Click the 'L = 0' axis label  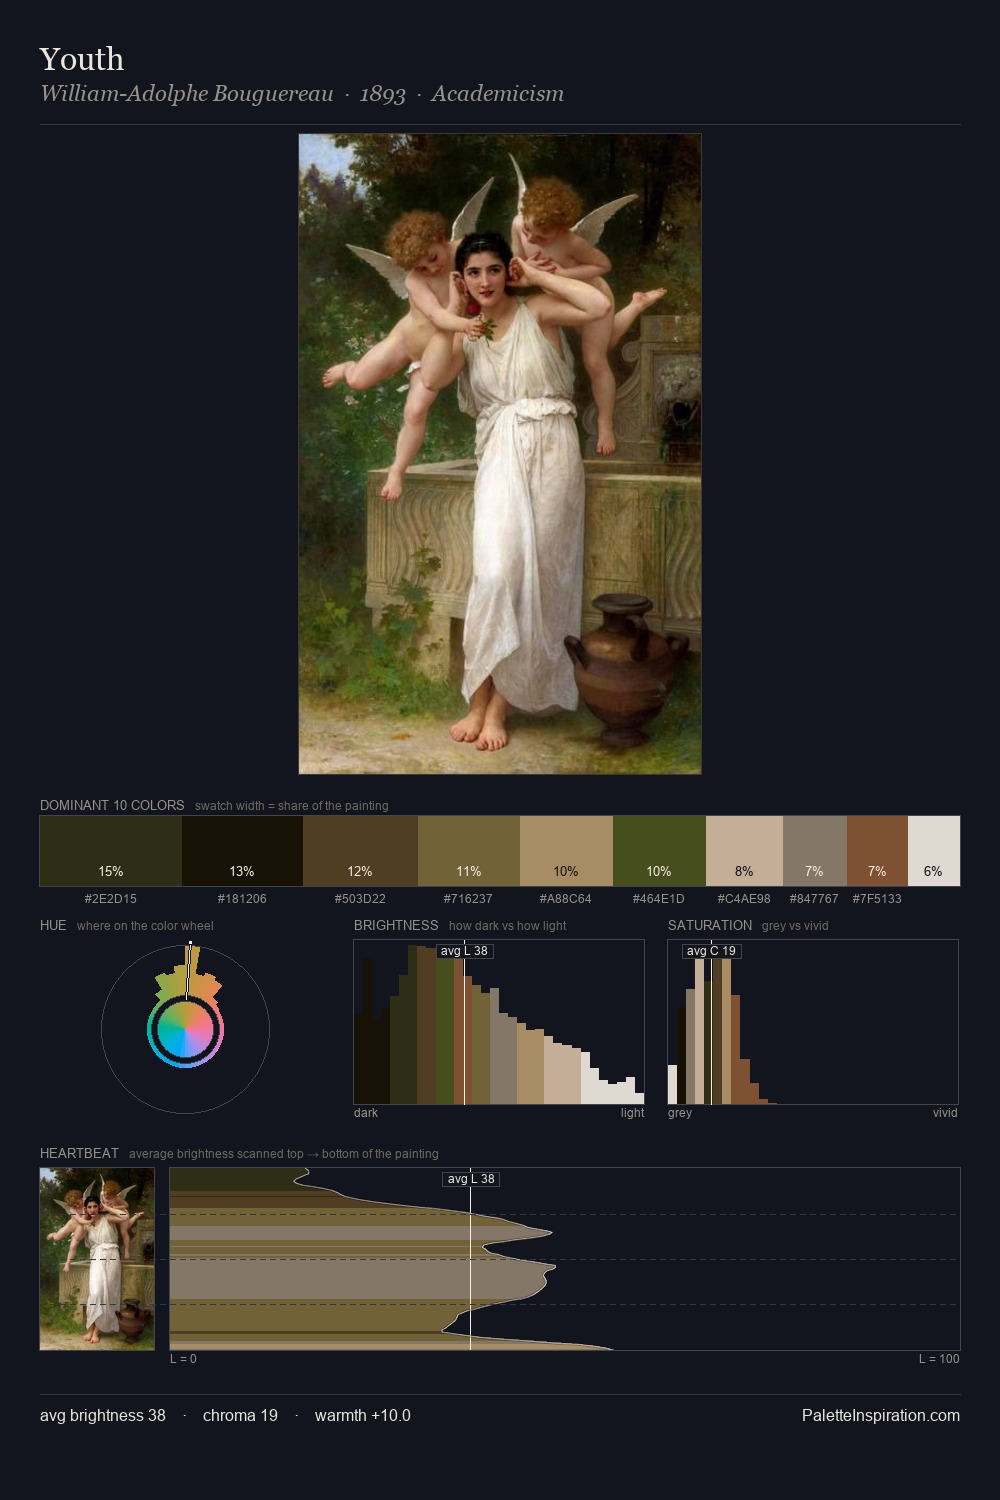[183, 1359]
